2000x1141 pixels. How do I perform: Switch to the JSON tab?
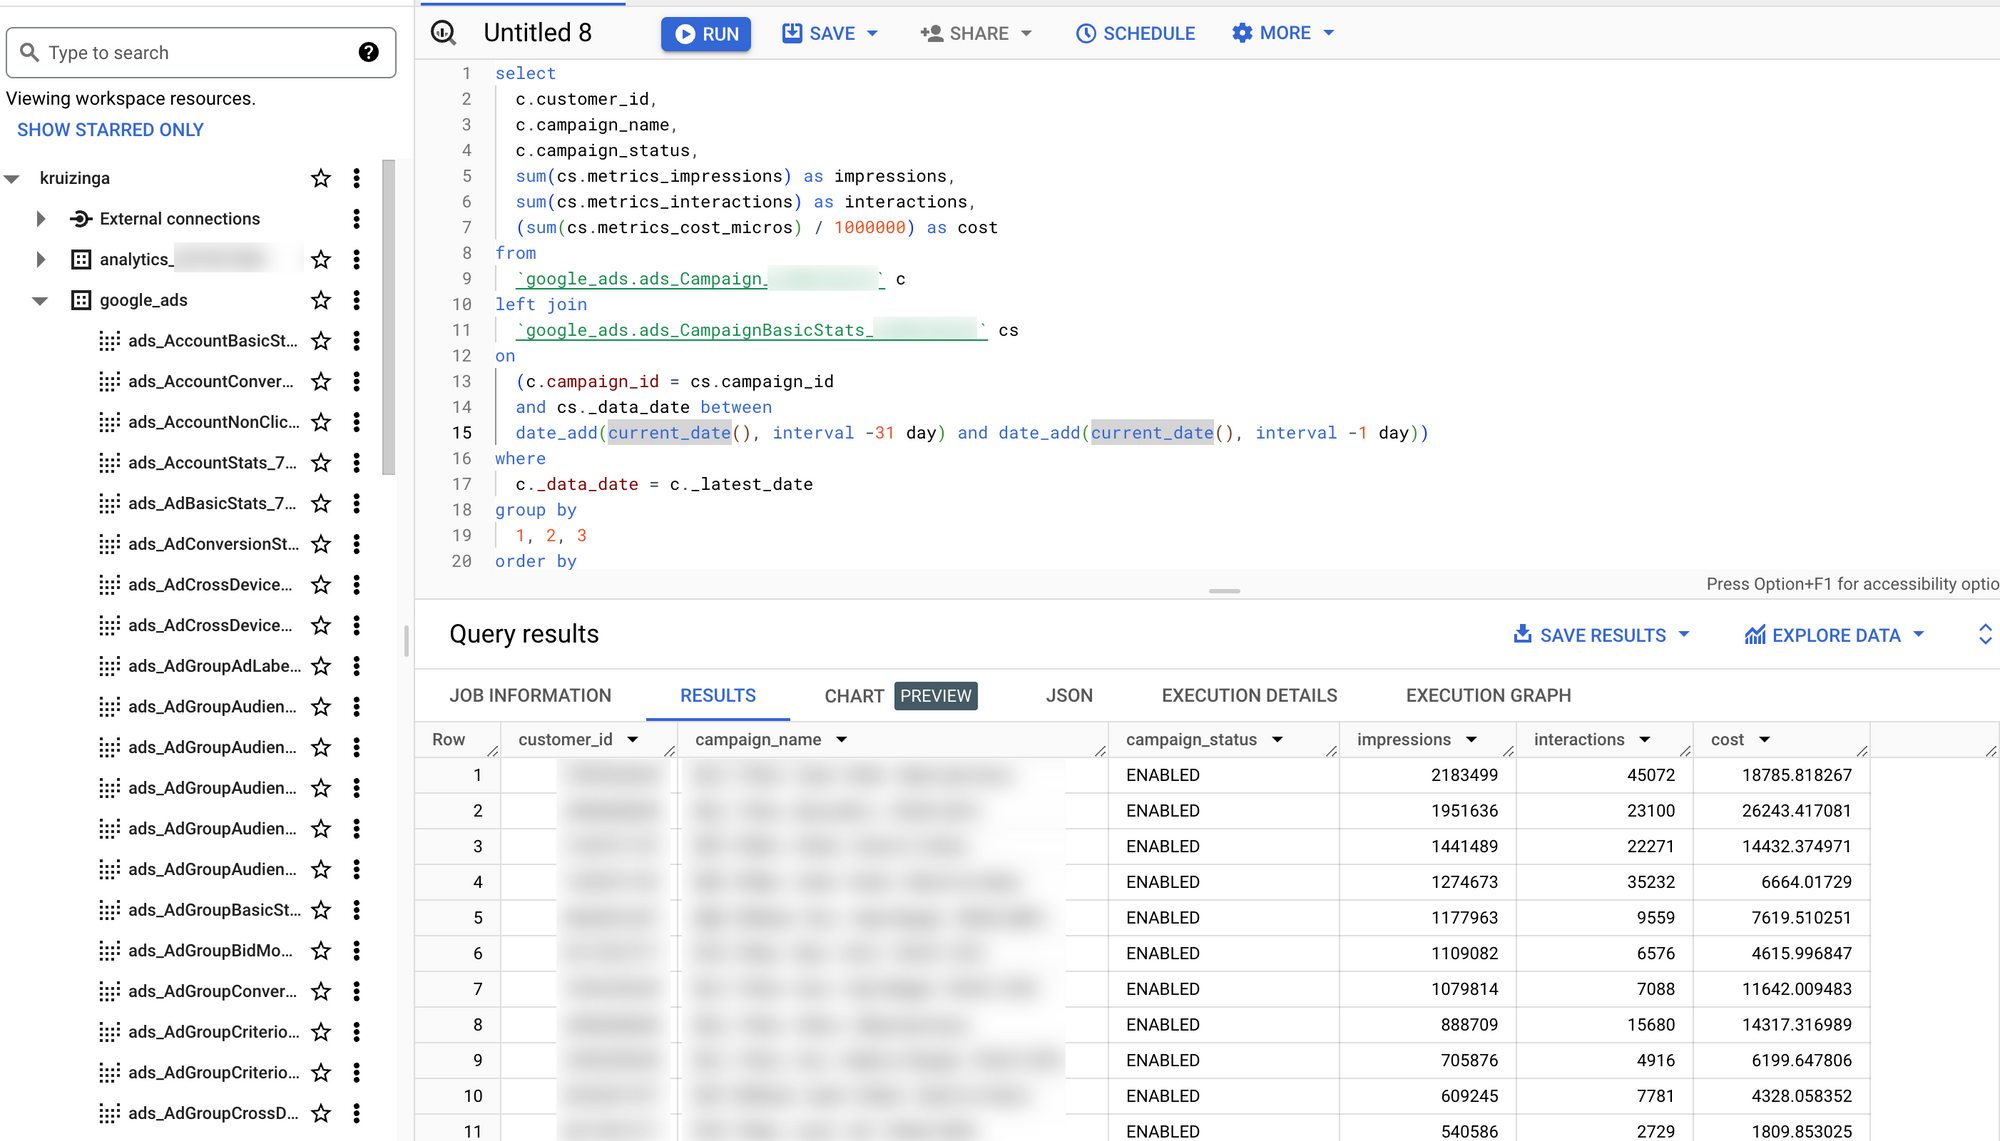[x=1069, y=695]
